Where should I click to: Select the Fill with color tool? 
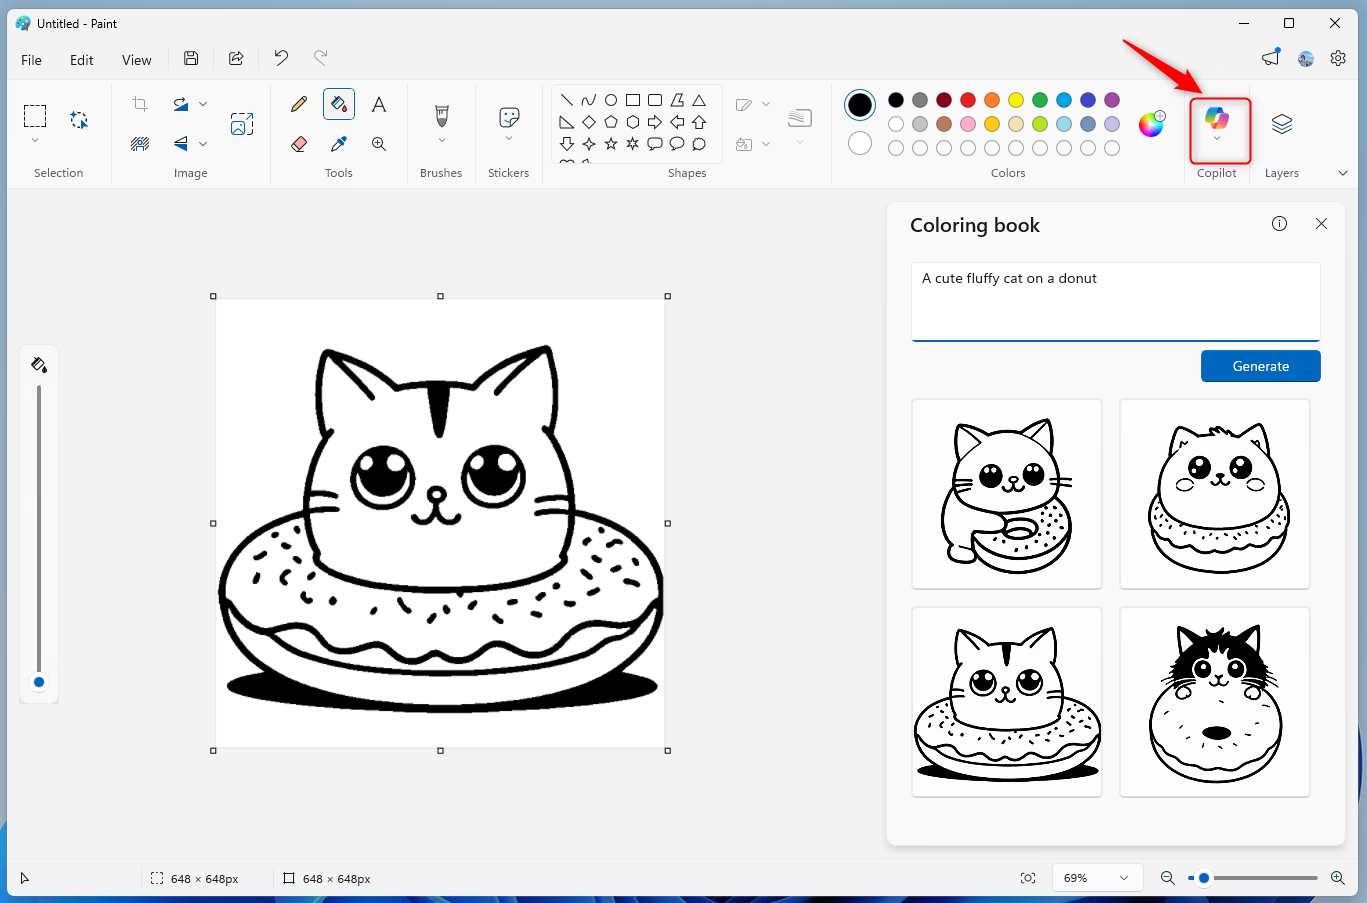(x=338, y=104)
